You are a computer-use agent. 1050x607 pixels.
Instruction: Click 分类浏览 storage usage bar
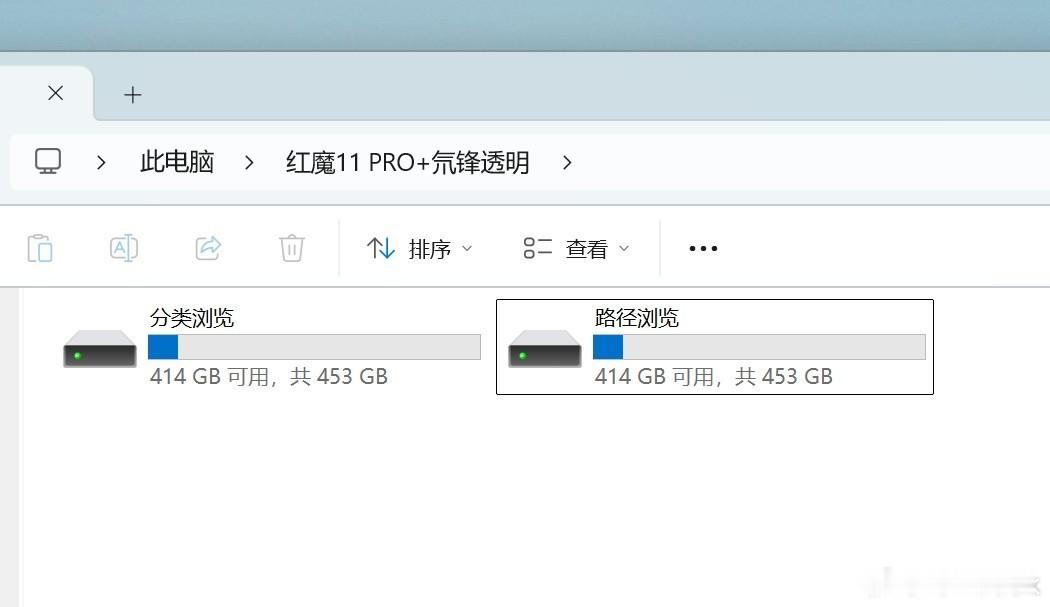tap(314, 347)
